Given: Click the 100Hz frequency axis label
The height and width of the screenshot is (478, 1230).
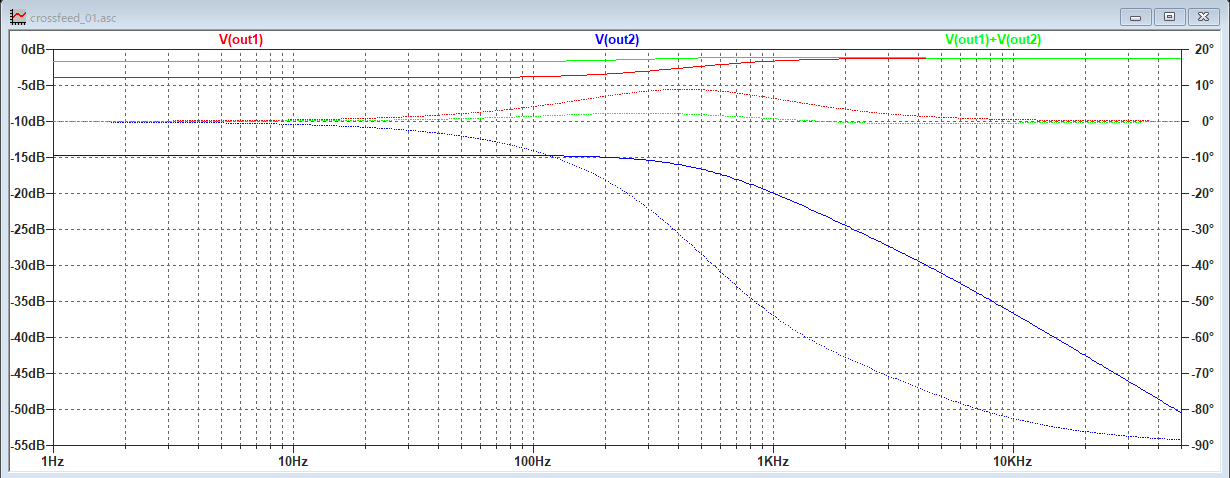Looking at the screenshot, I should (x=533, y=463).
